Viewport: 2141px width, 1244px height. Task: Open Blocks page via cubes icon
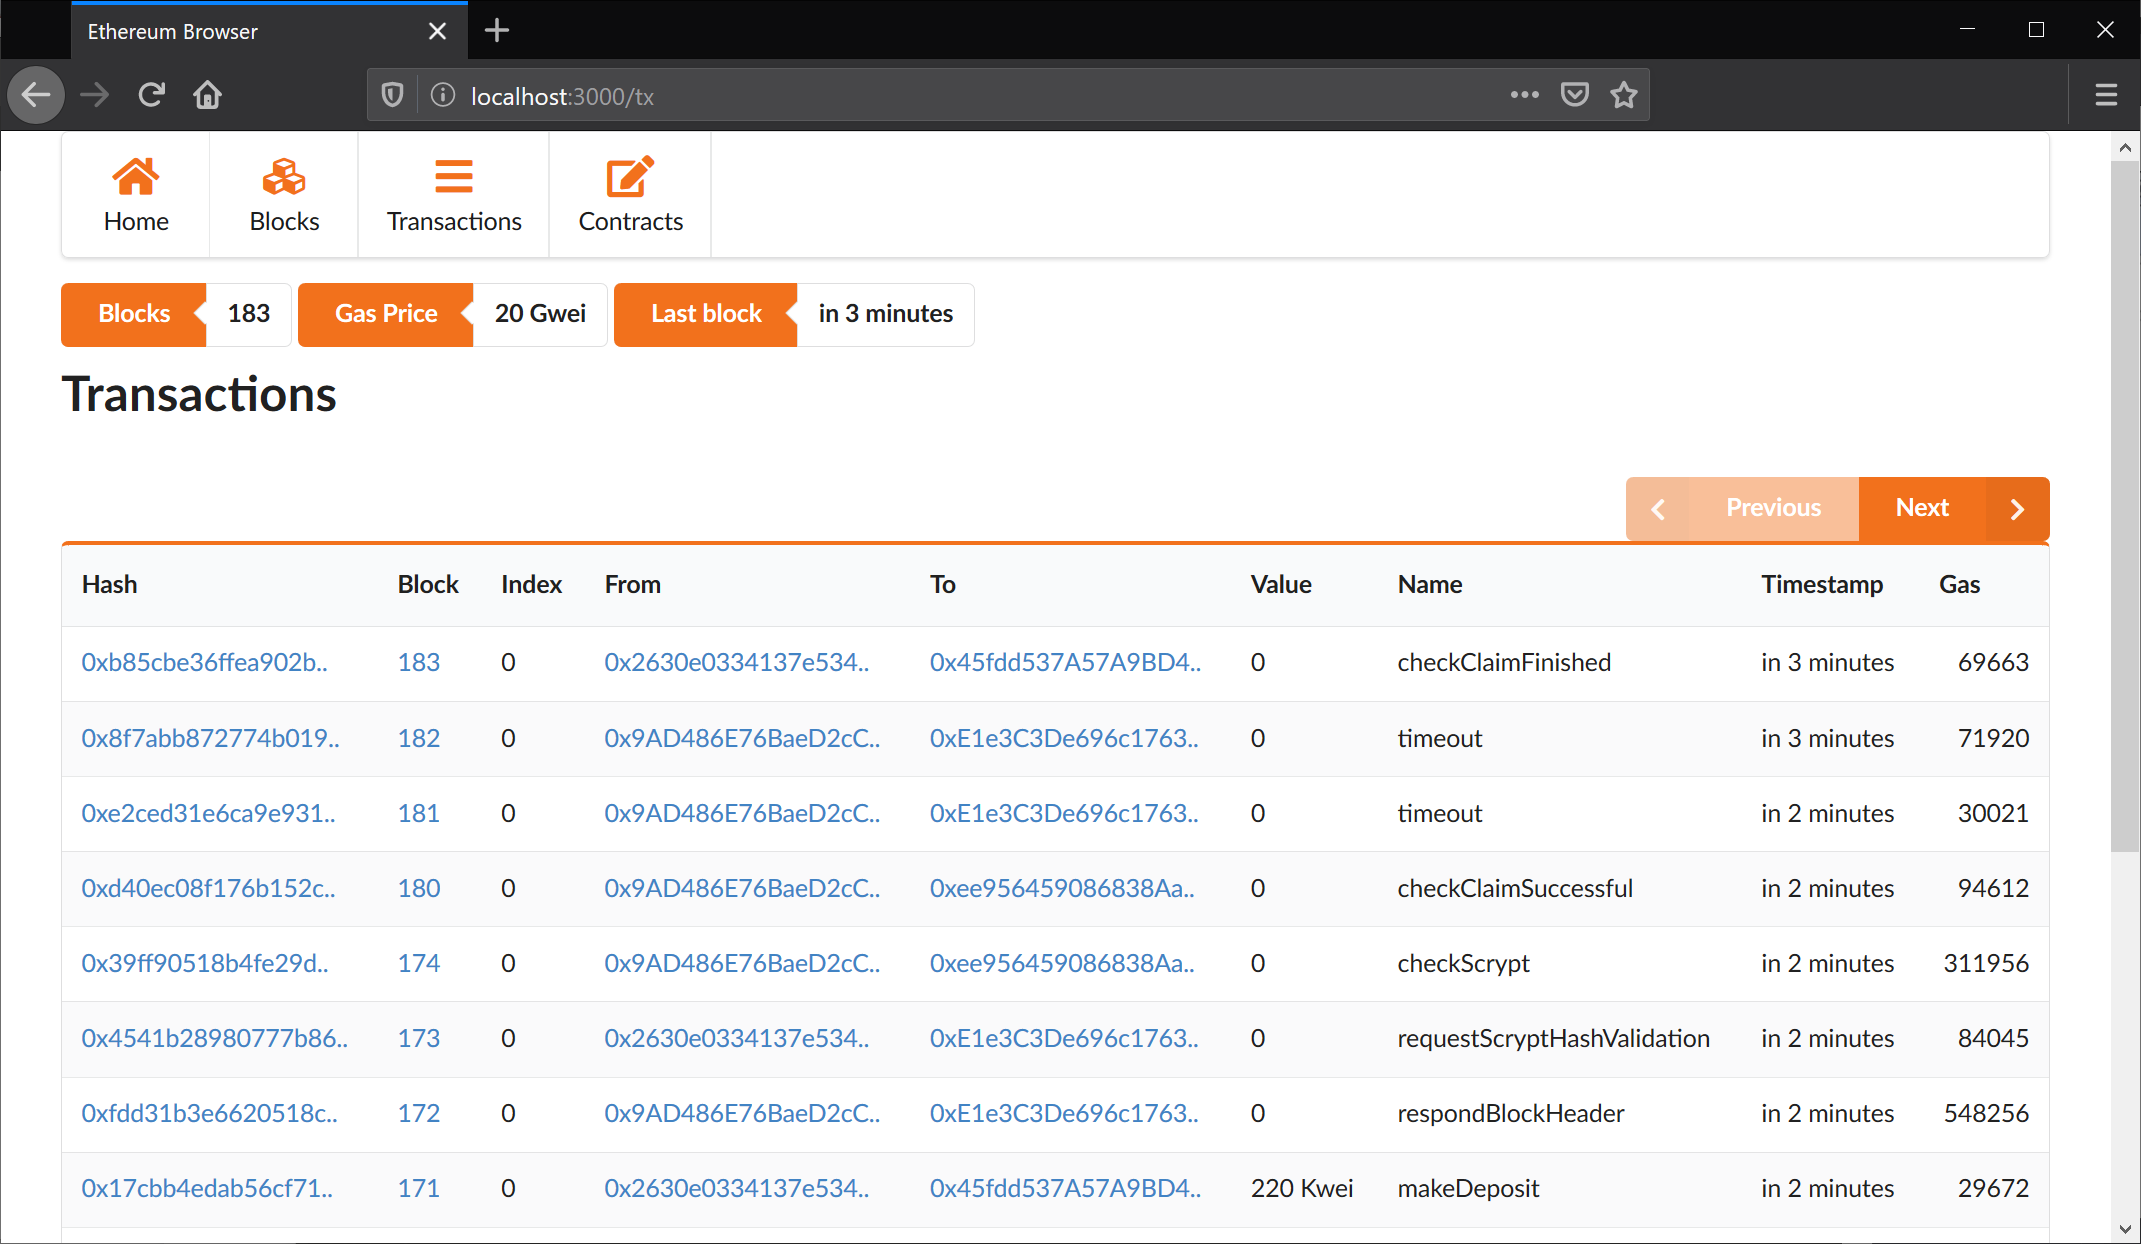[284, 177]
